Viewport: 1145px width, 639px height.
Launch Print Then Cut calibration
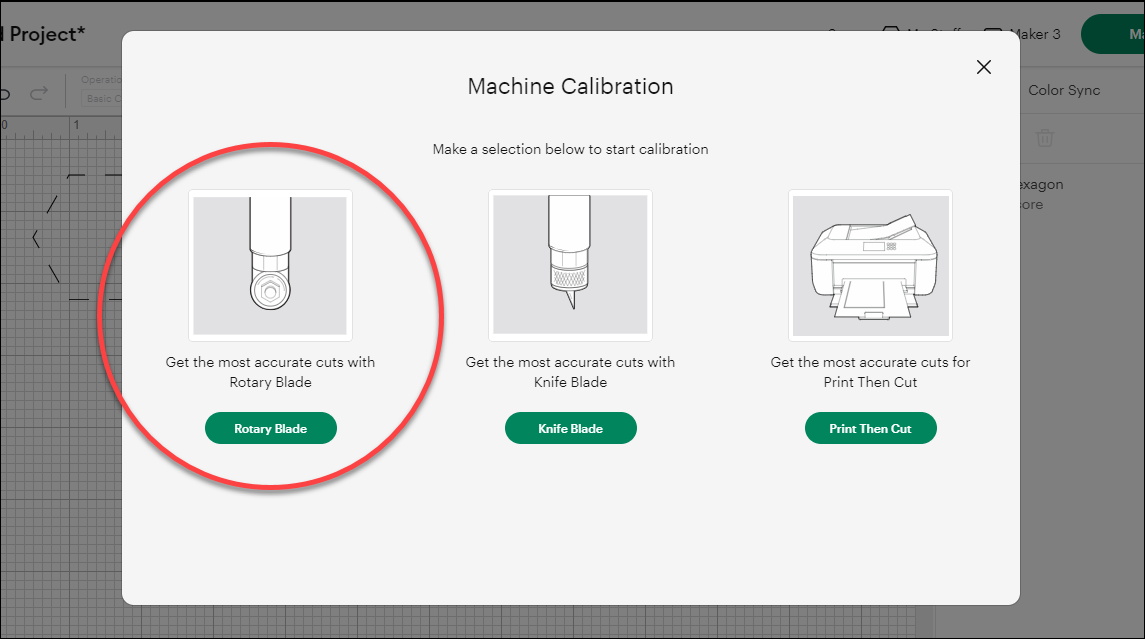[870, 428]
